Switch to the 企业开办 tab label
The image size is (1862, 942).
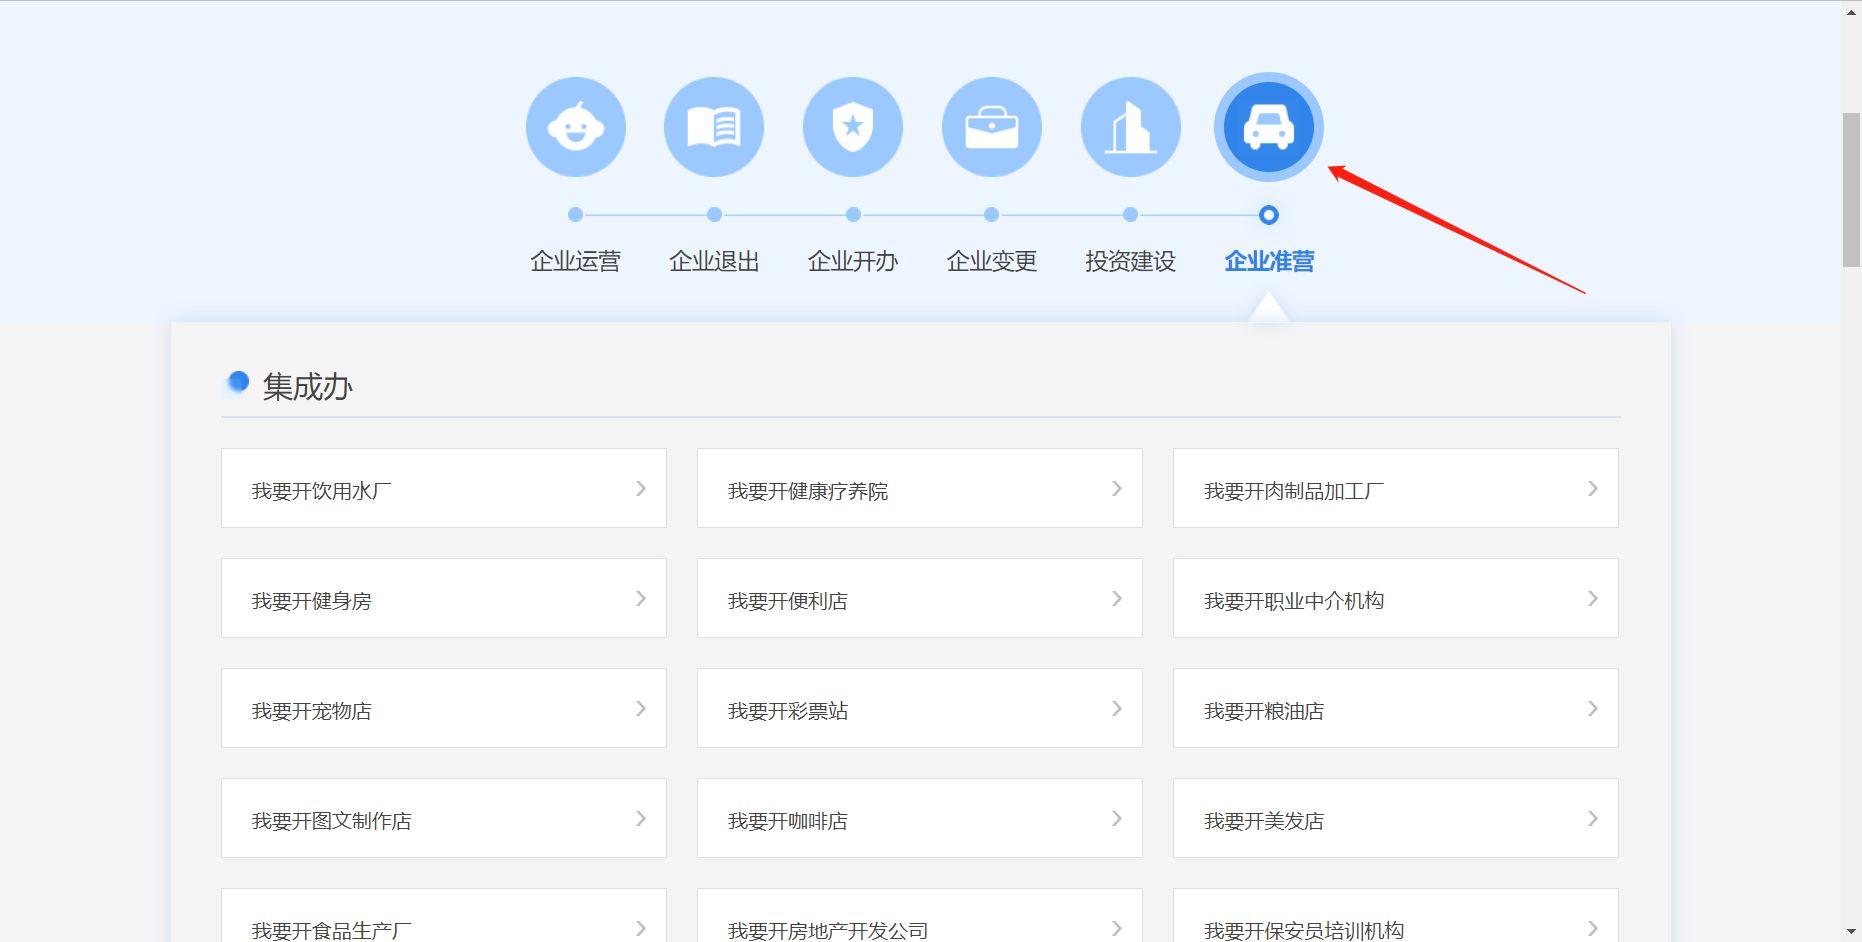point(853,261)
